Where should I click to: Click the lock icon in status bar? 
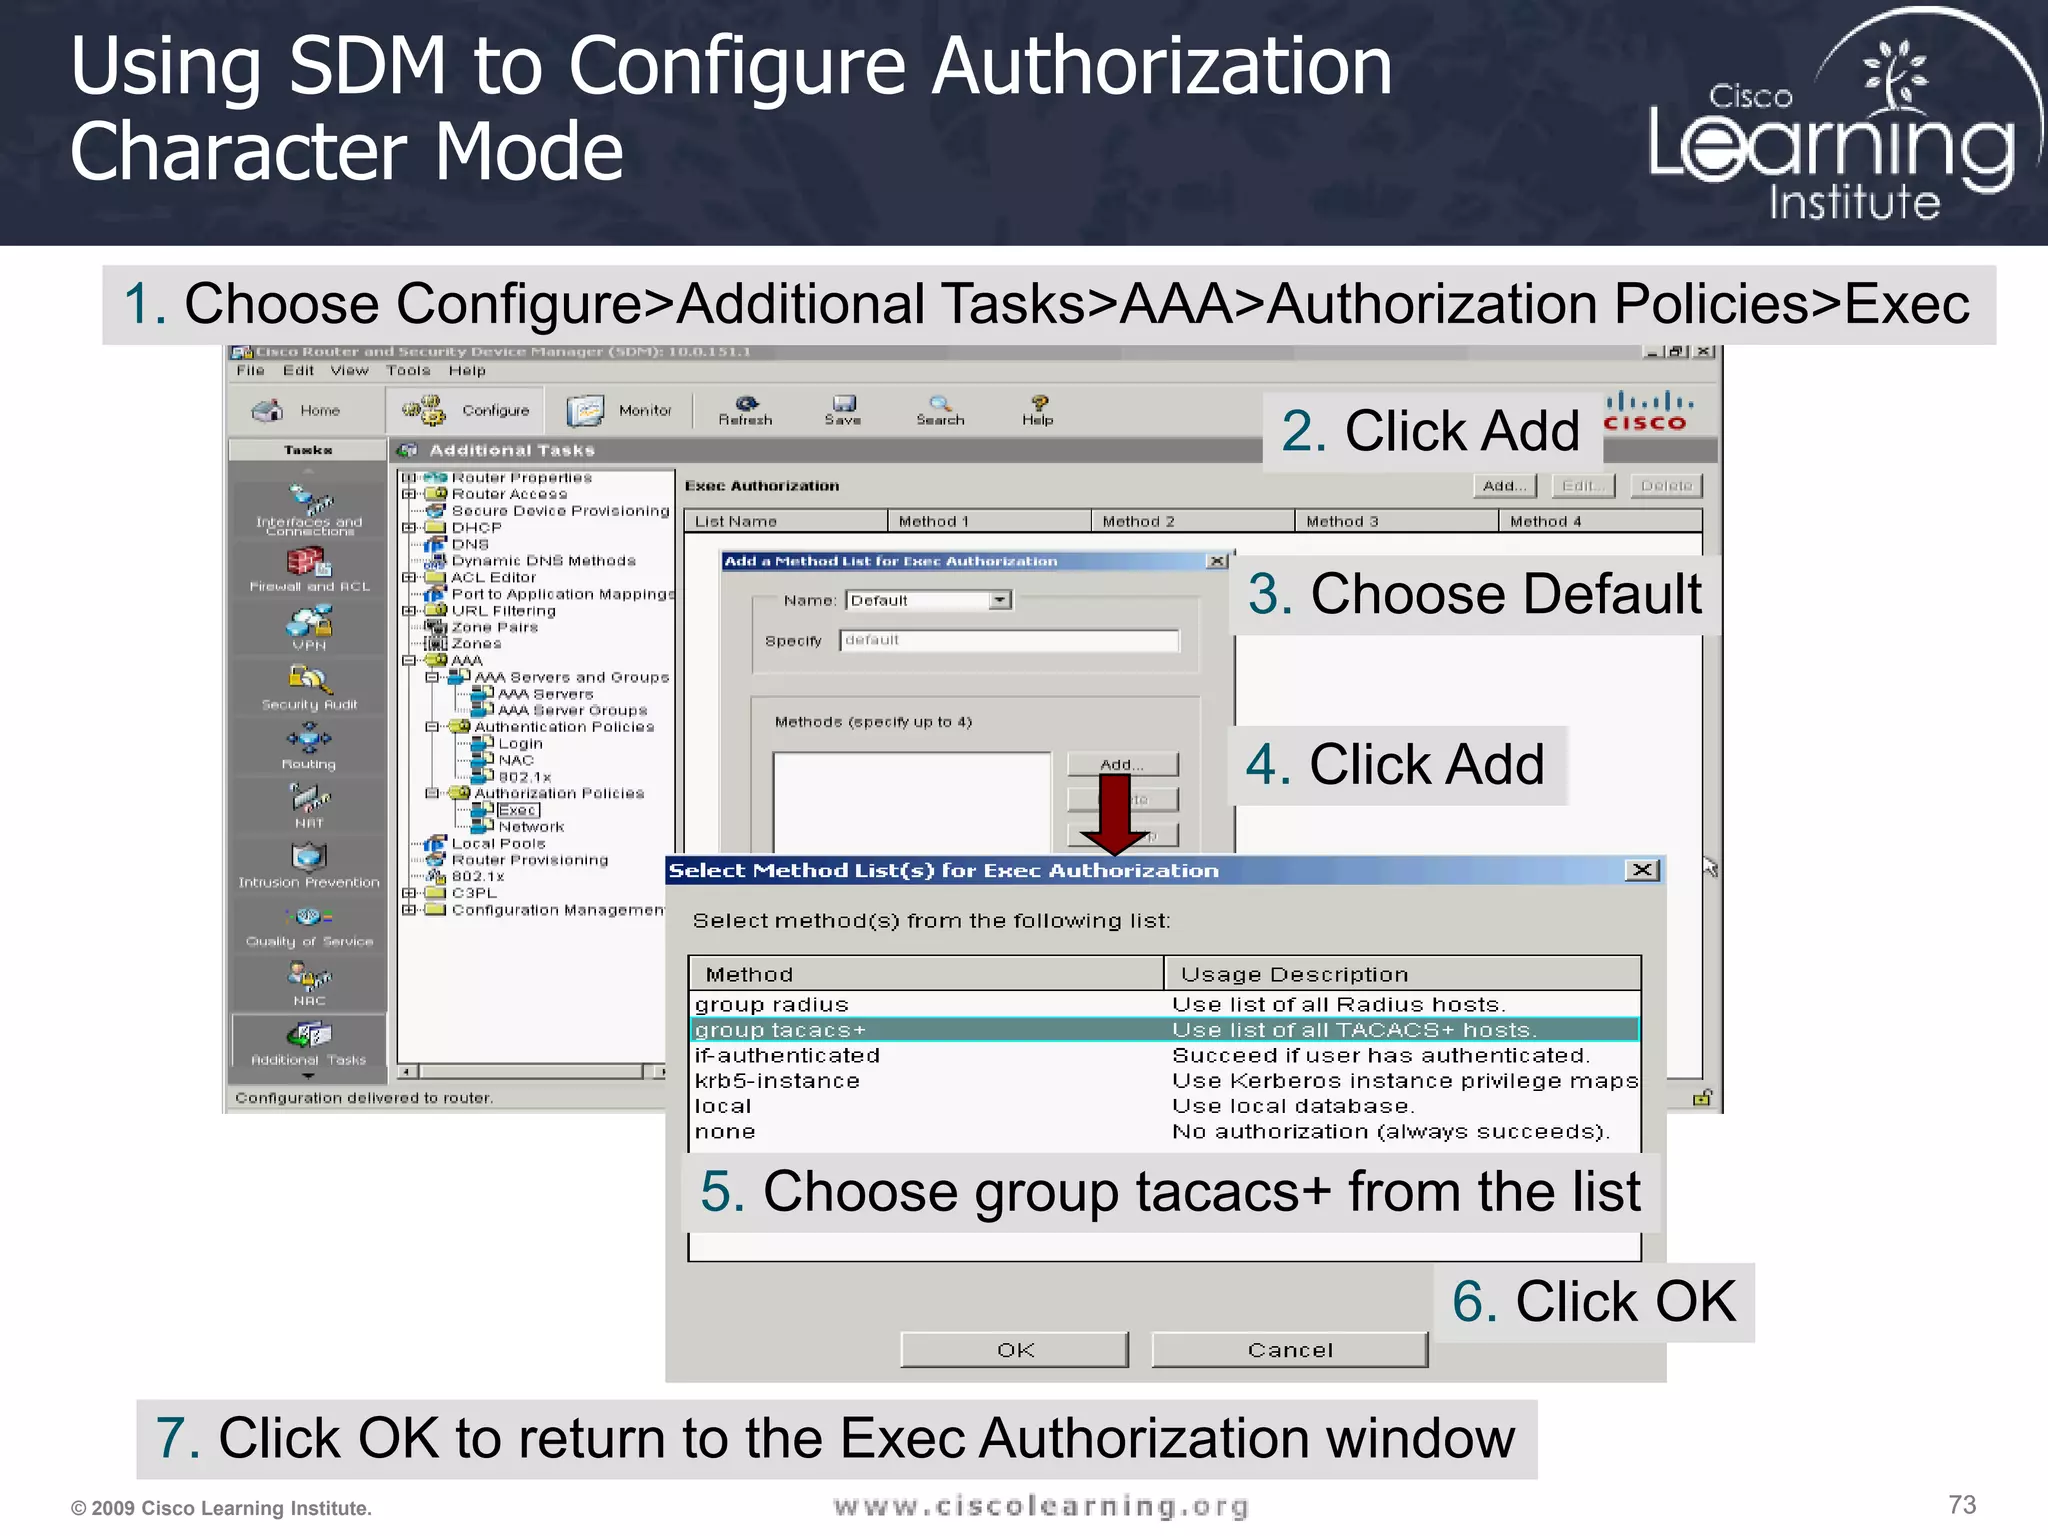(1702, 1098)
